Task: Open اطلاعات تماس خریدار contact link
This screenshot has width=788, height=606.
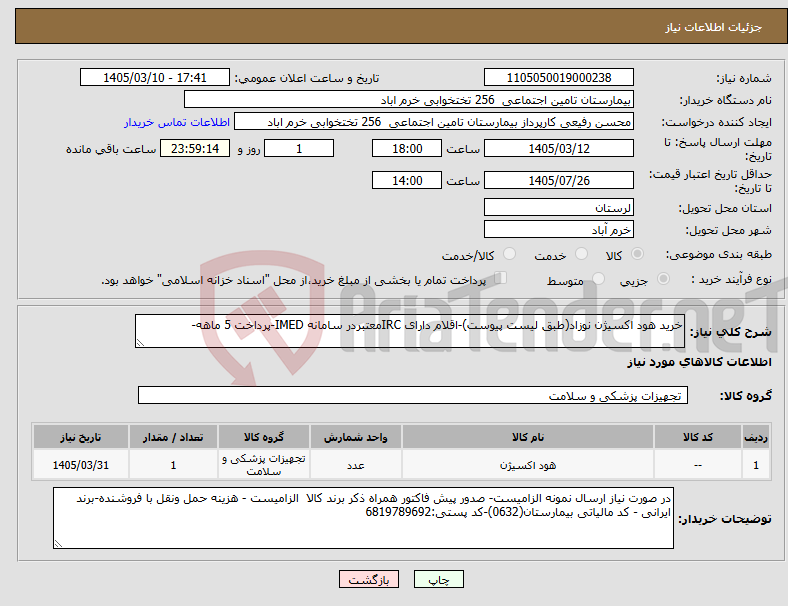Action: 177,122
